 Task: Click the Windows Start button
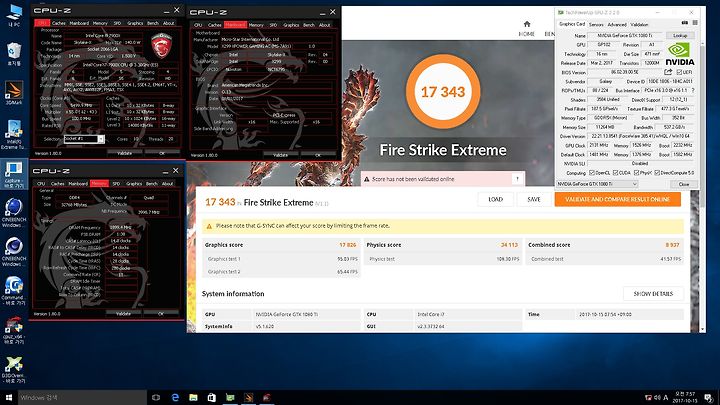click(x=9, y=397)
